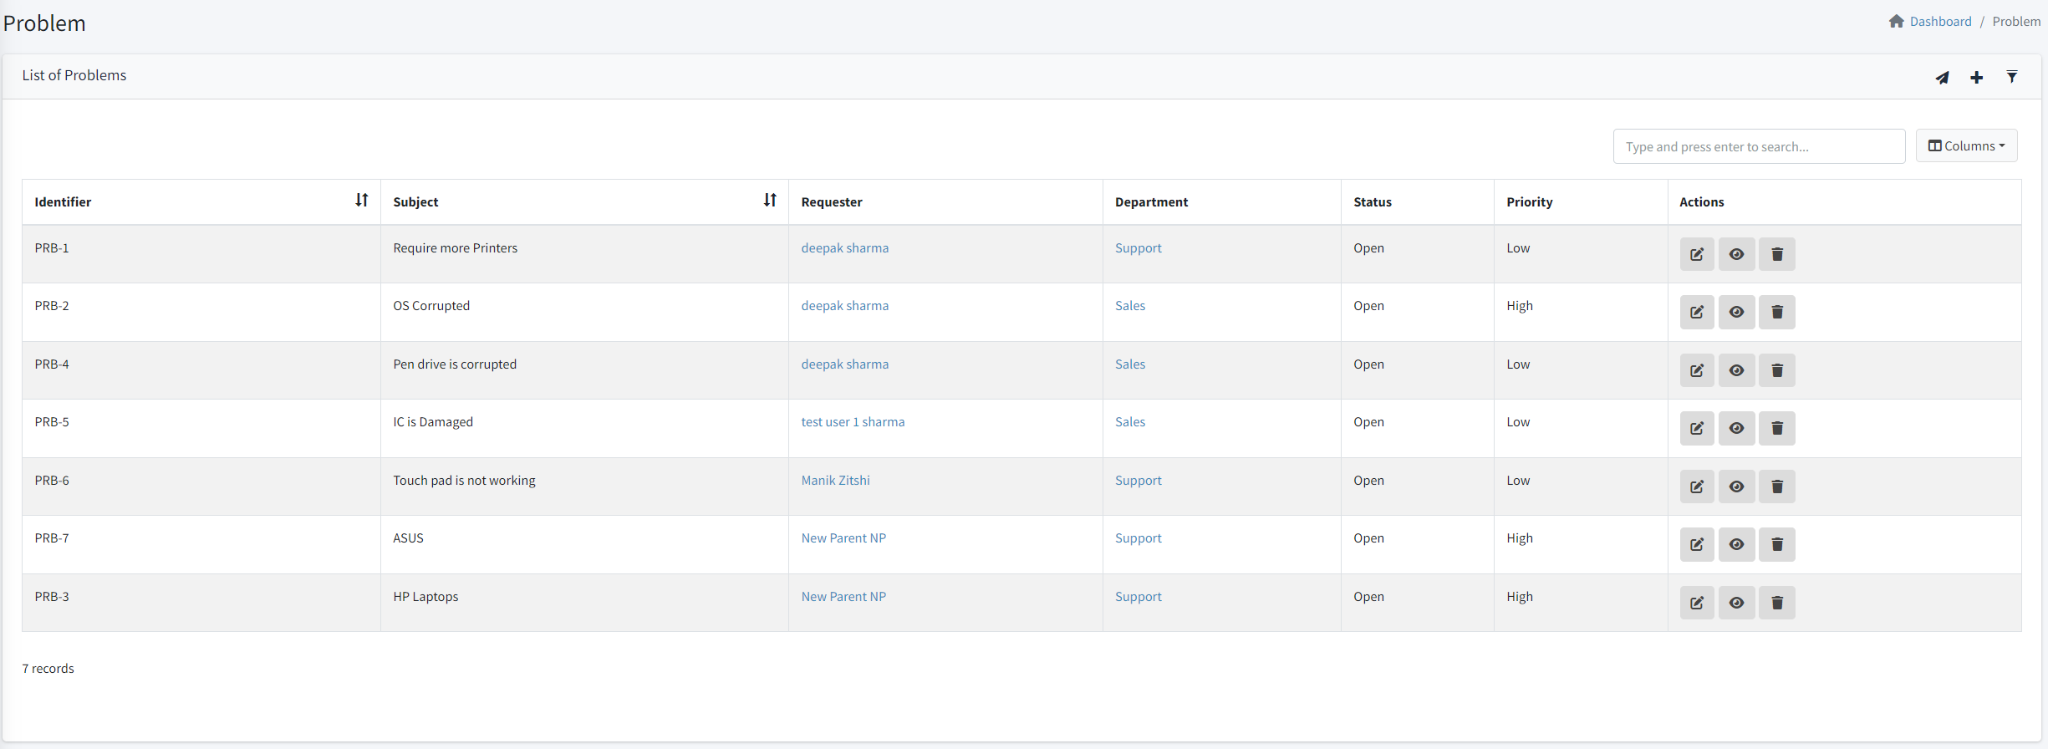2048x749 pixels.
Task: Go to Dashboard breadcrumb link
Action: pos(1940,21)
